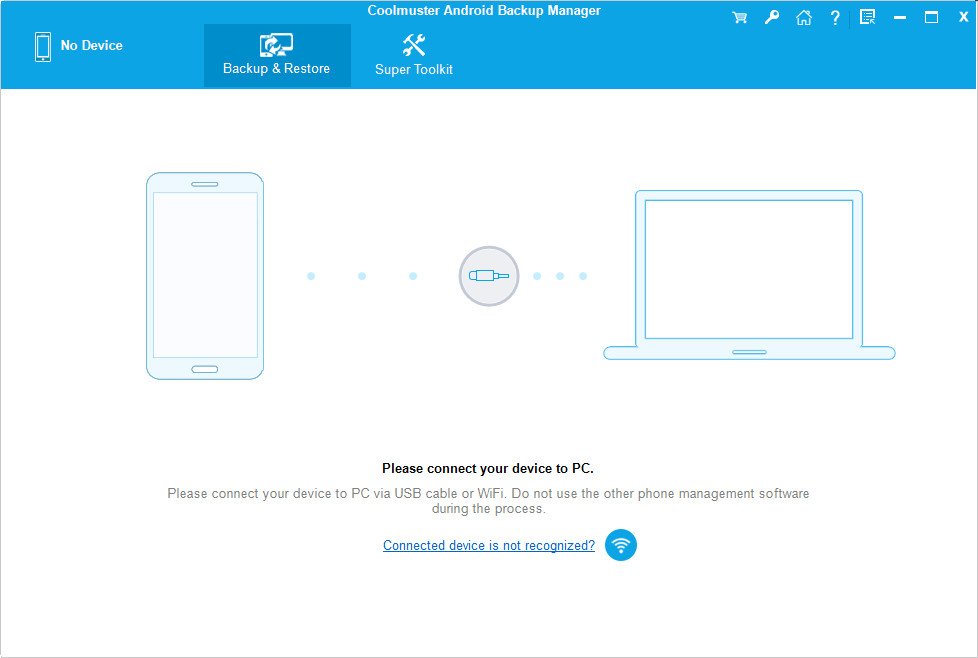
Task: Open the shopping cart purchase icon
Action: point(739,17)
